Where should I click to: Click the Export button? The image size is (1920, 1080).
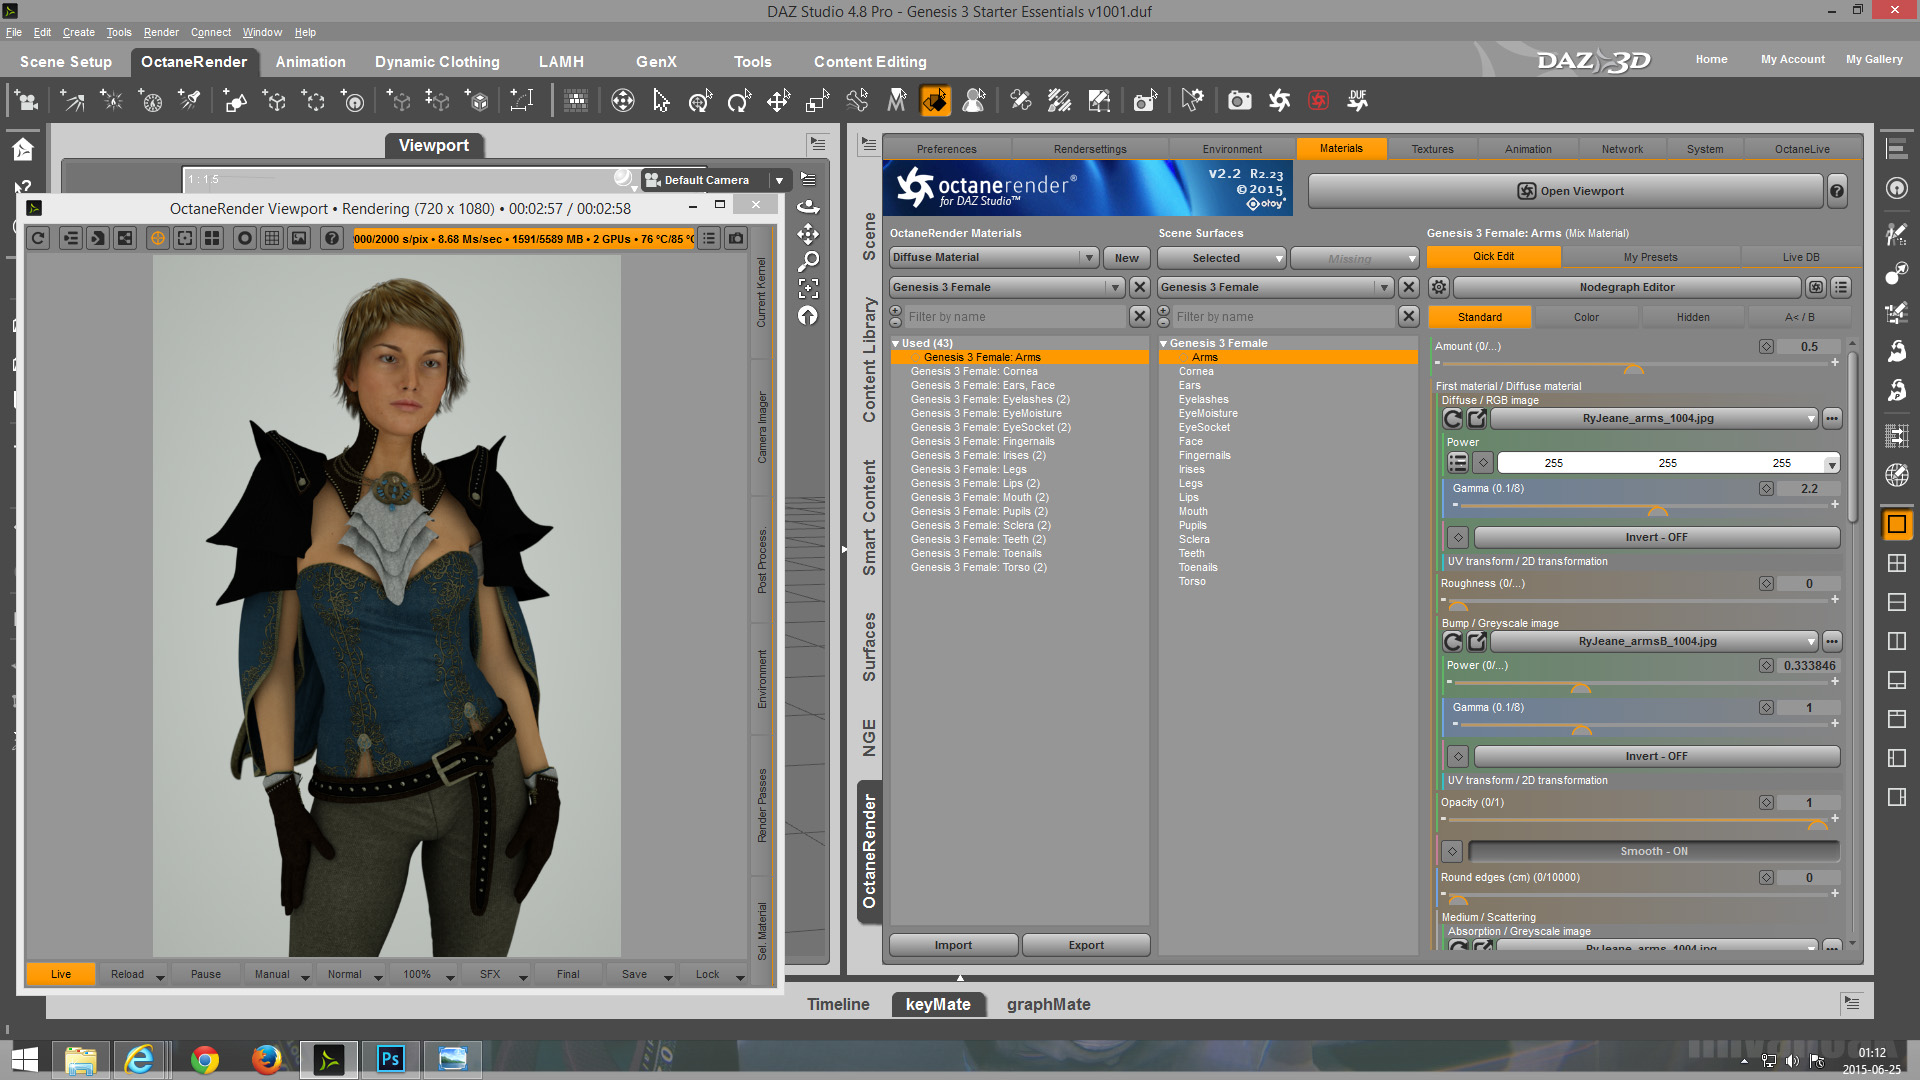[x=1085, y=945]
